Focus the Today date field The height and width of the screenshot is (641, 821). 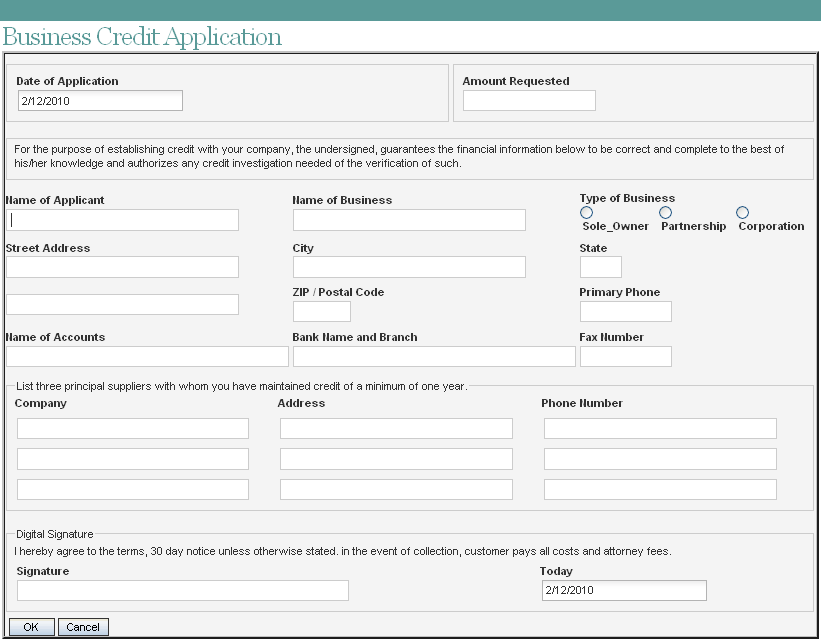[x=623, y=590]
